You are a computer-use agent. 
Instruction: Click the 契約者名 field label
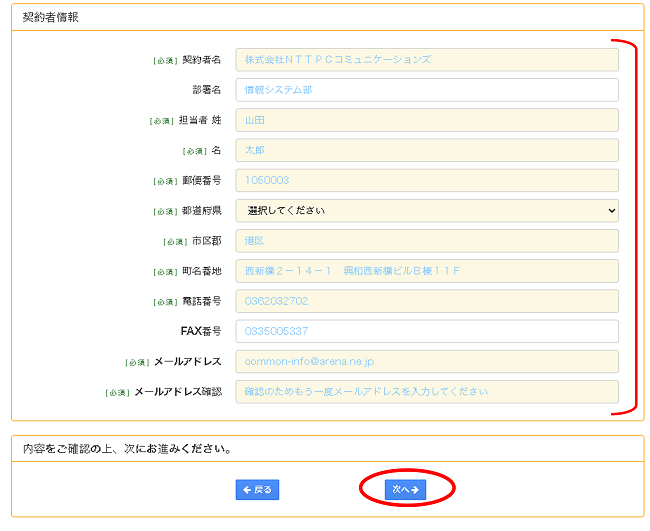point(201,60)
